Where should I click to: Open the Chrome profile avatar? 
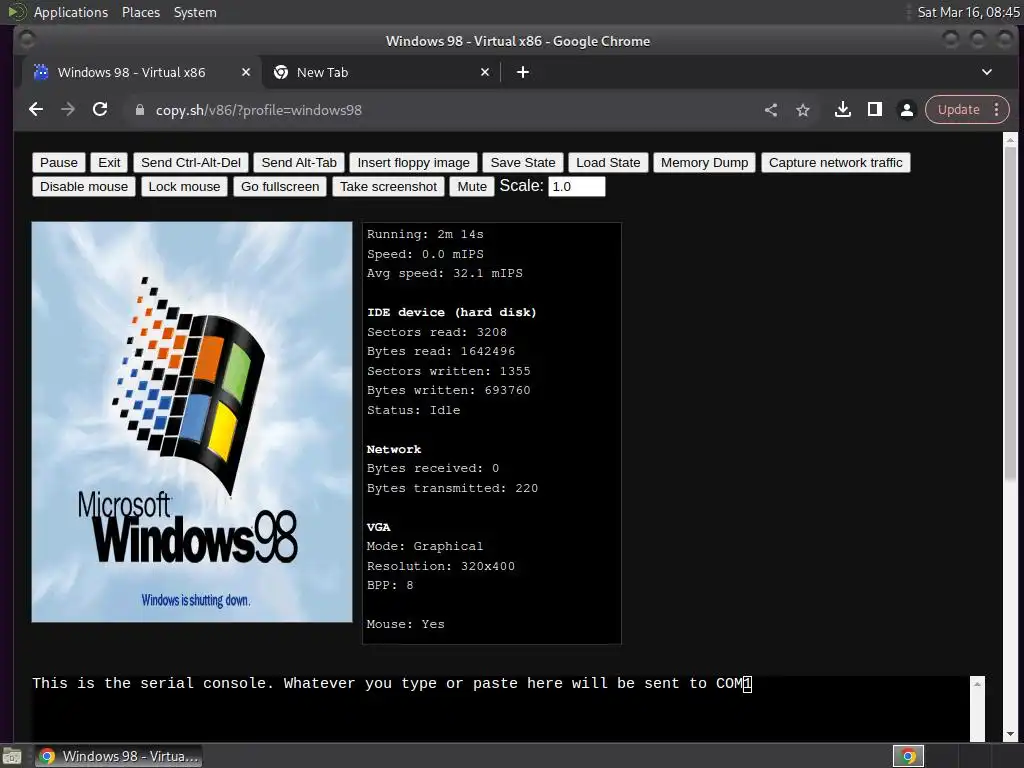(x=906, y=110)
